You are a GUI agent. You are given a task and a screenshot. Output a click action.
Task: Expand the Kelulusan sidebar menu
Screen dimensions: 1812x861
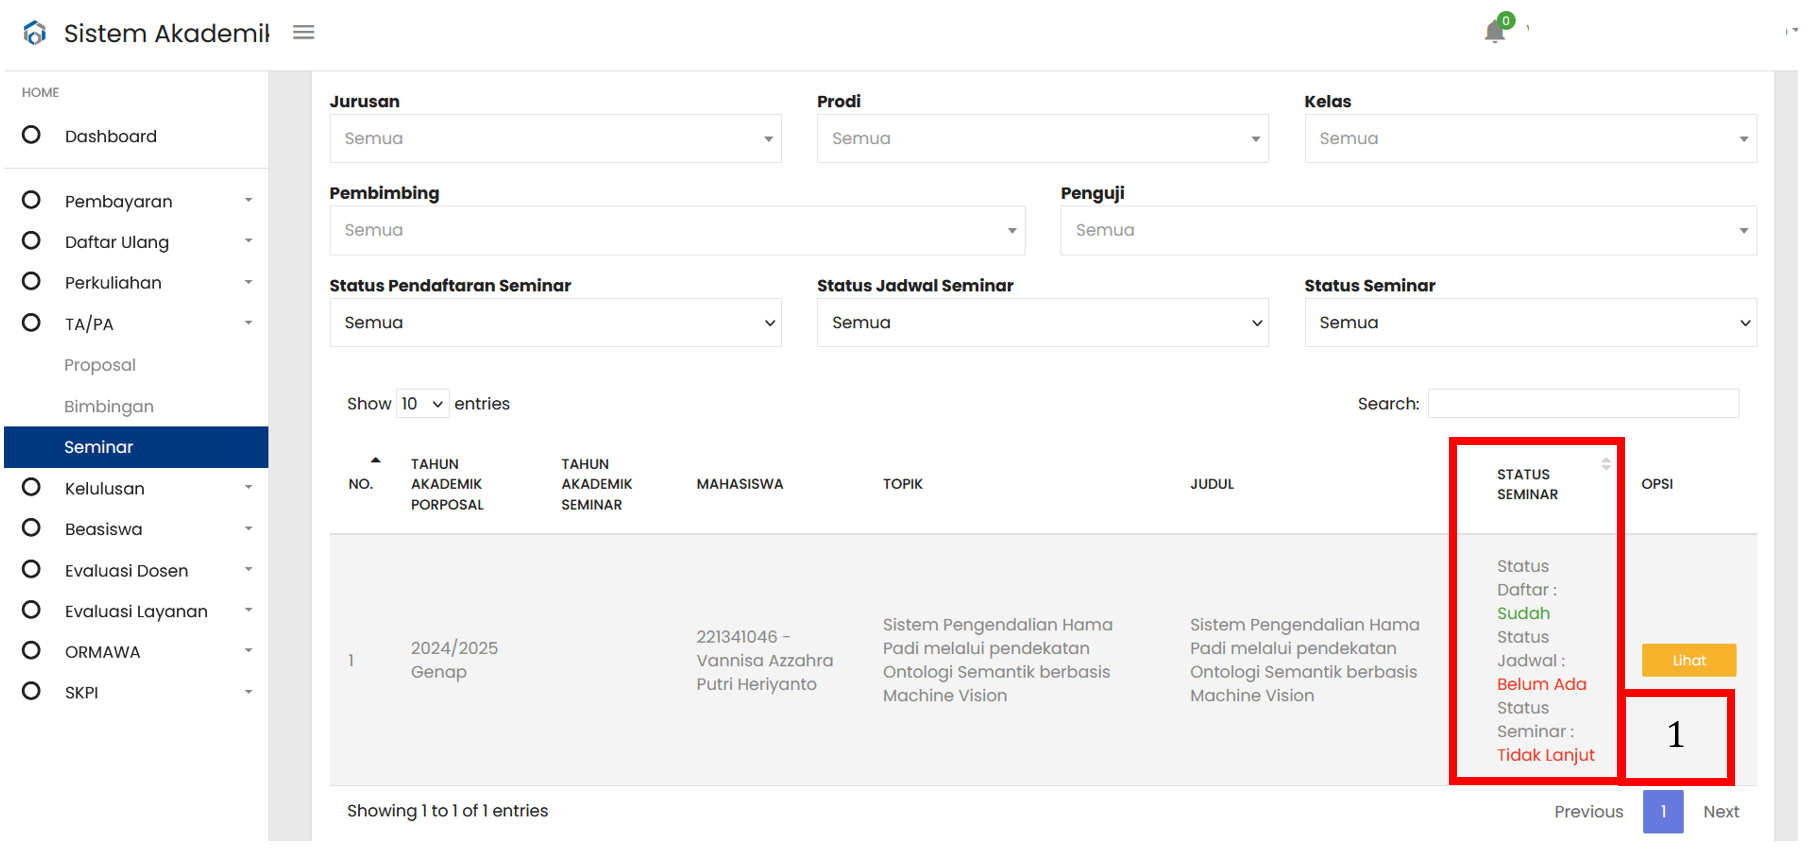[136, 488]
